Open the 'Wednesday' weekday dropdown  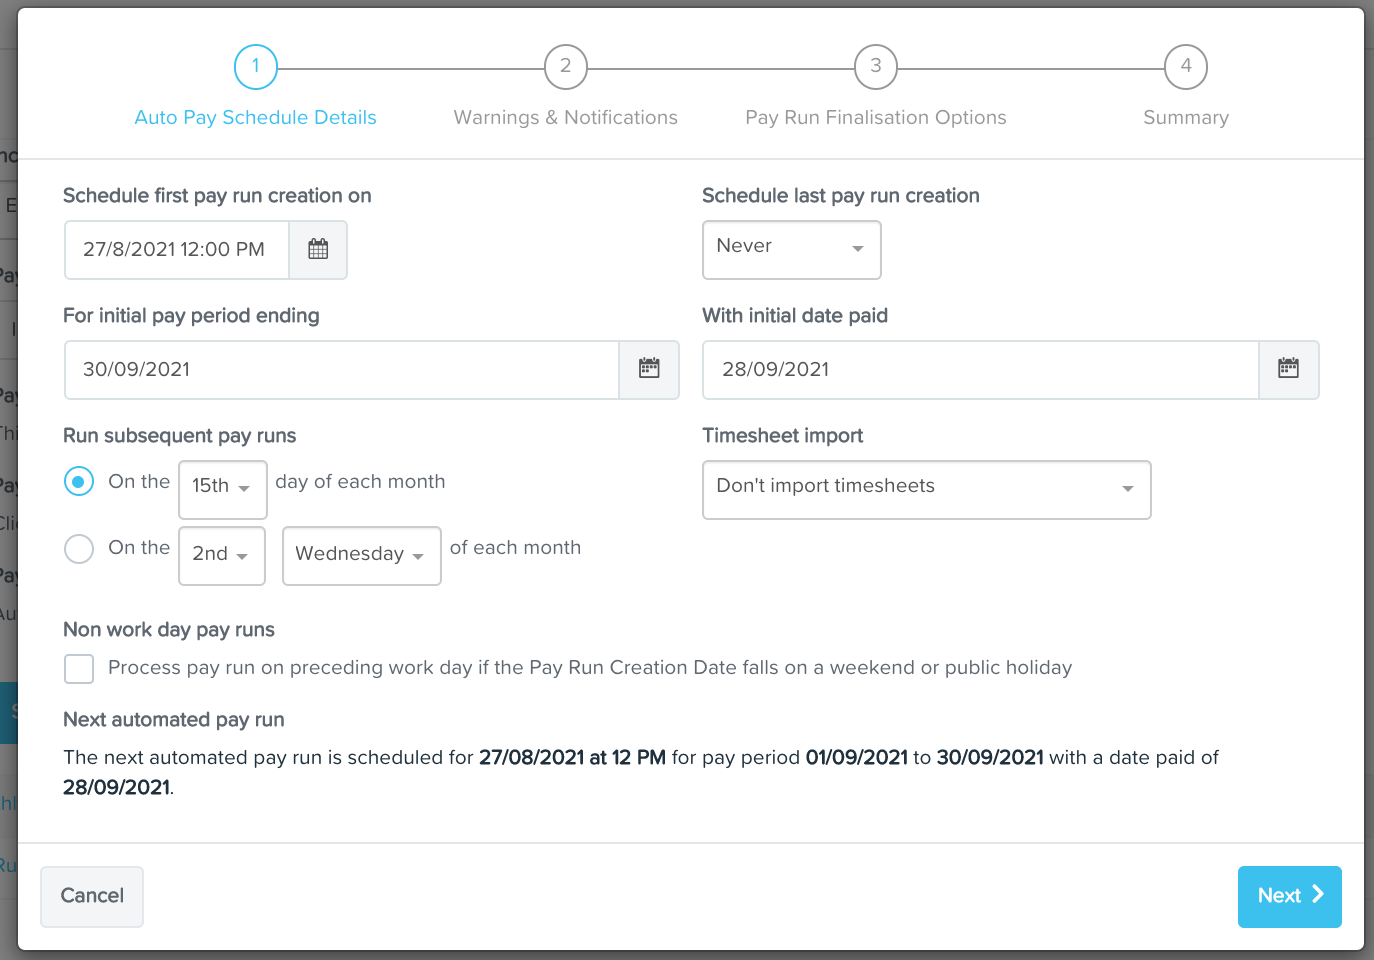tap(361, 555)
